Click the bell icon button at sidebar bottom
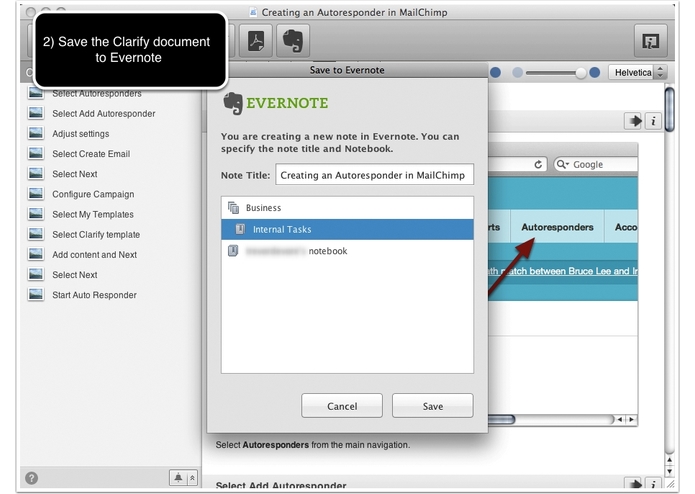Screen dimensions: 695x494 178,478
